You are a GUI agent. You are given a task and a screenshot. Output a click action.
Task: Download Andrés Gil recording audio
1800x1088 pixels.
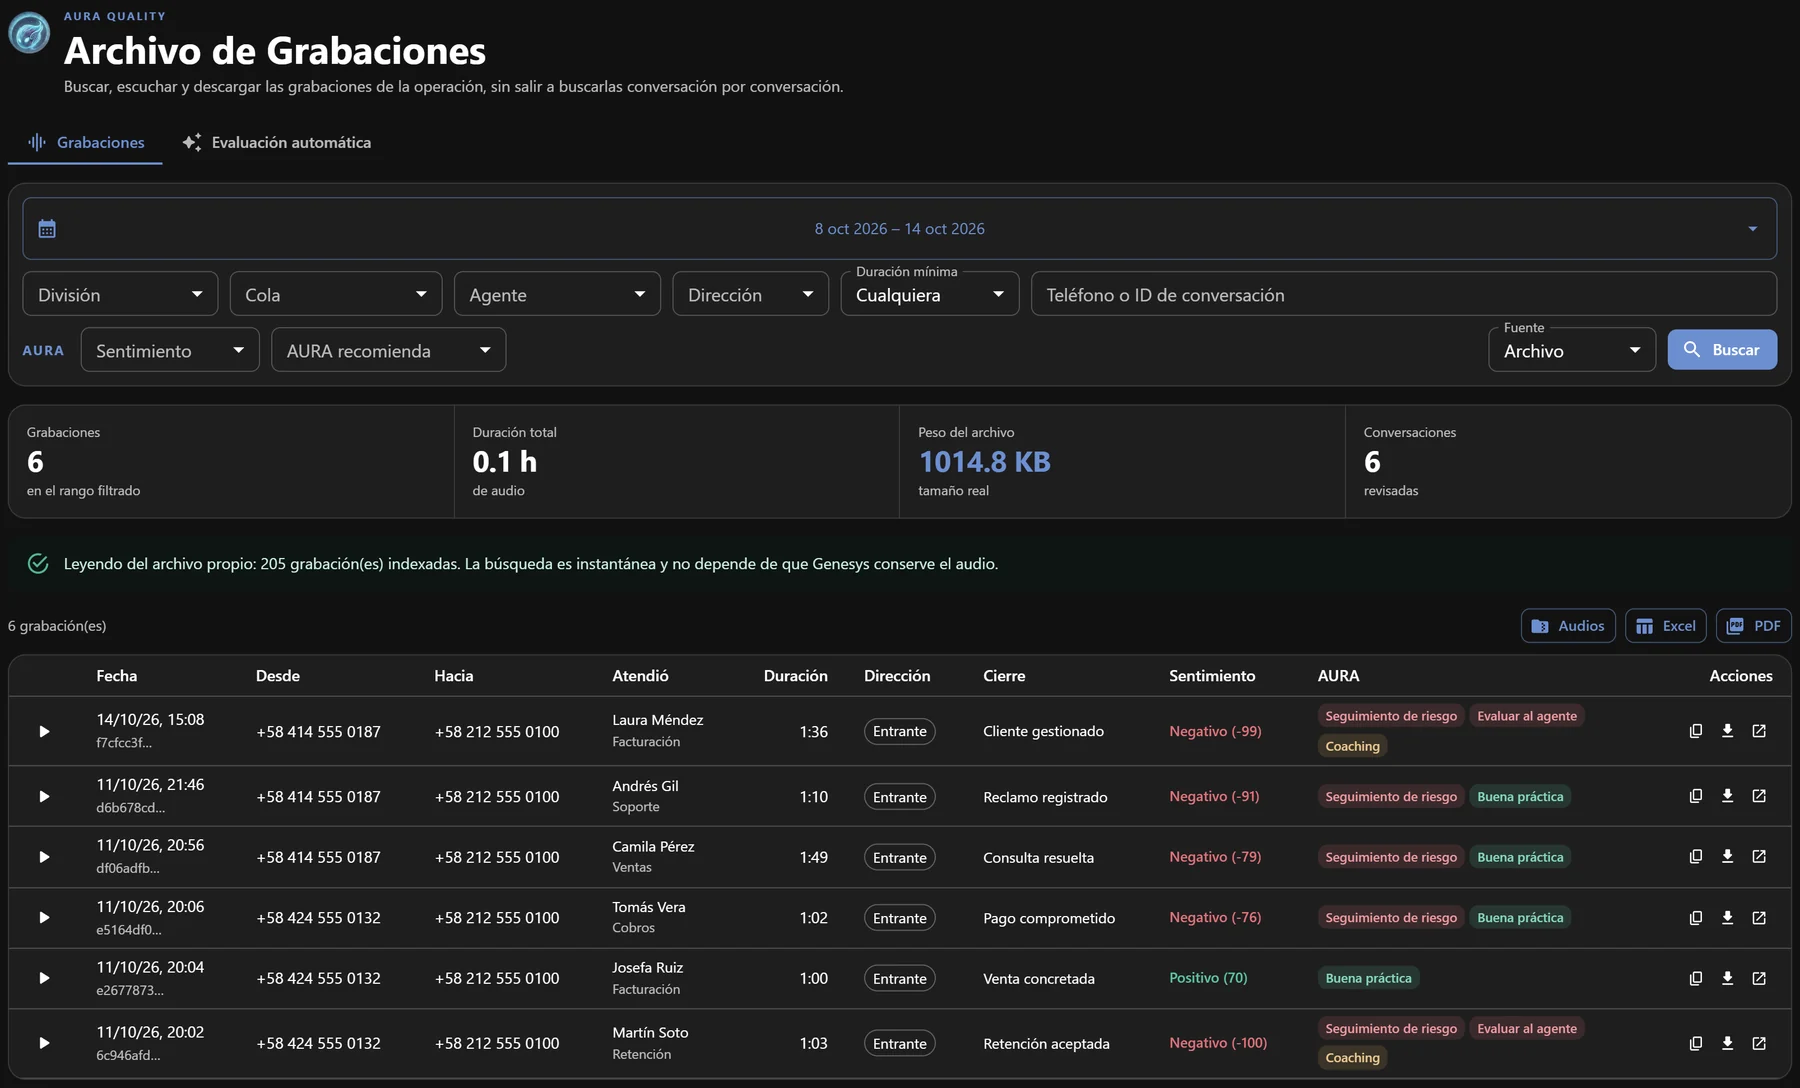1727,796
